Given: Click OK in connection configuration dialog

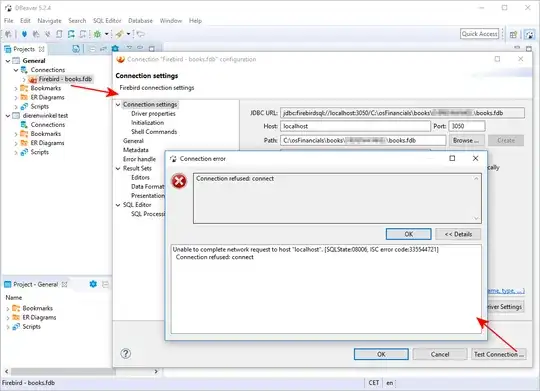Looking at the screenshot, I should 381,354.
